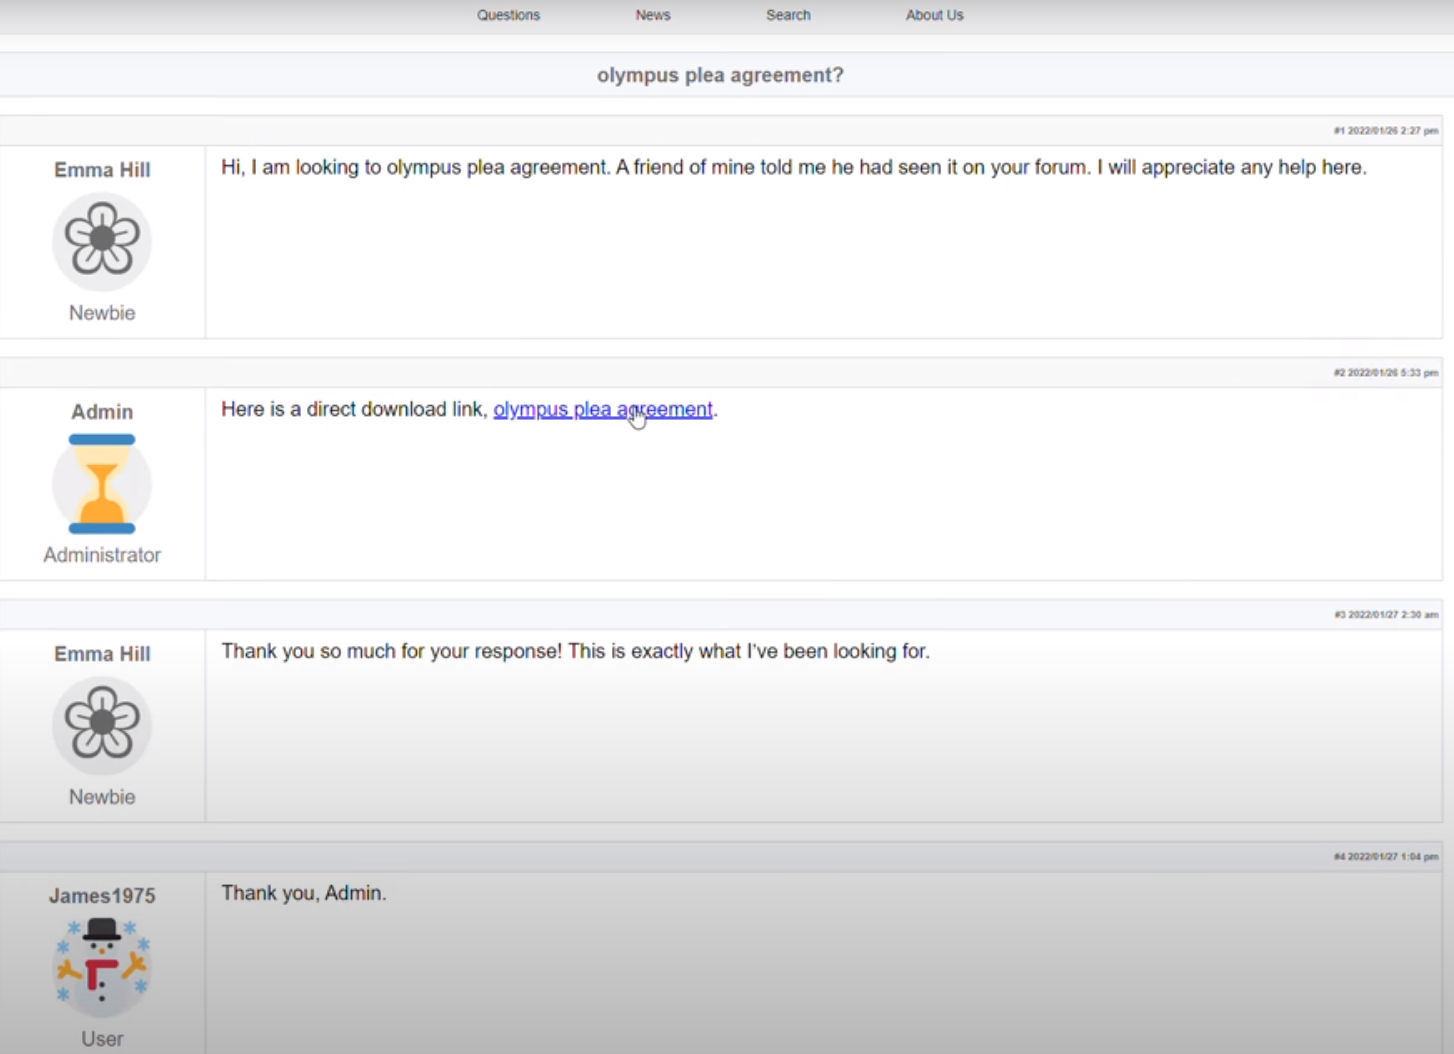Click the thread title 'olympus plea agreement?'
The height and width of the screenshot is (1054, 1454).
pos(720,75)
